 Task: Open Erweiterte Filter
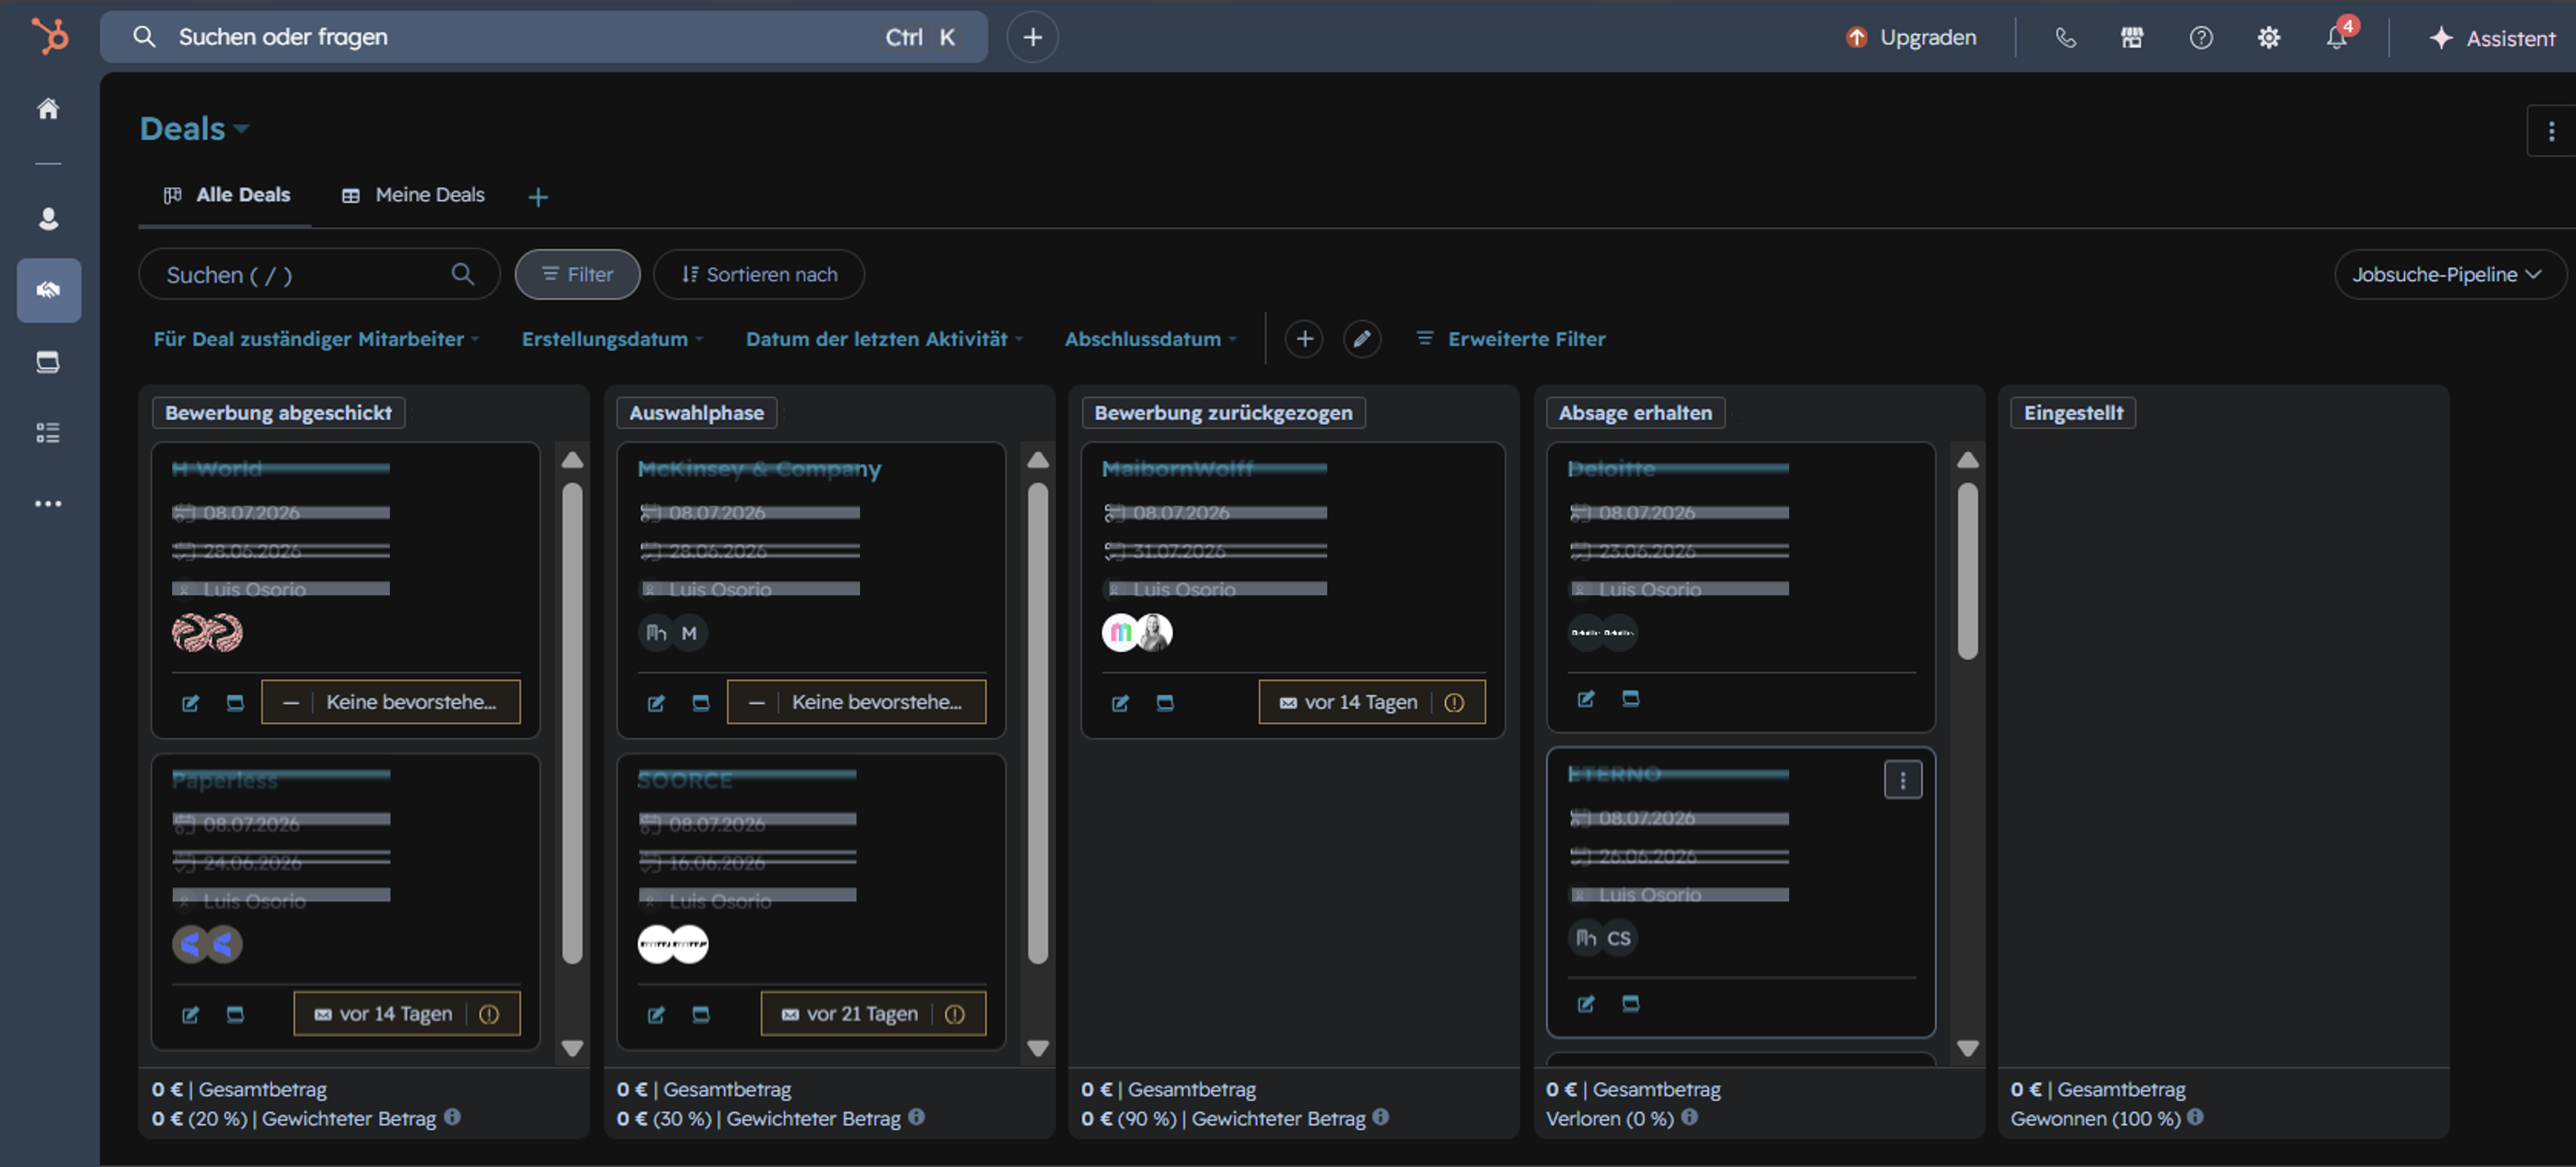(1511, 339)
